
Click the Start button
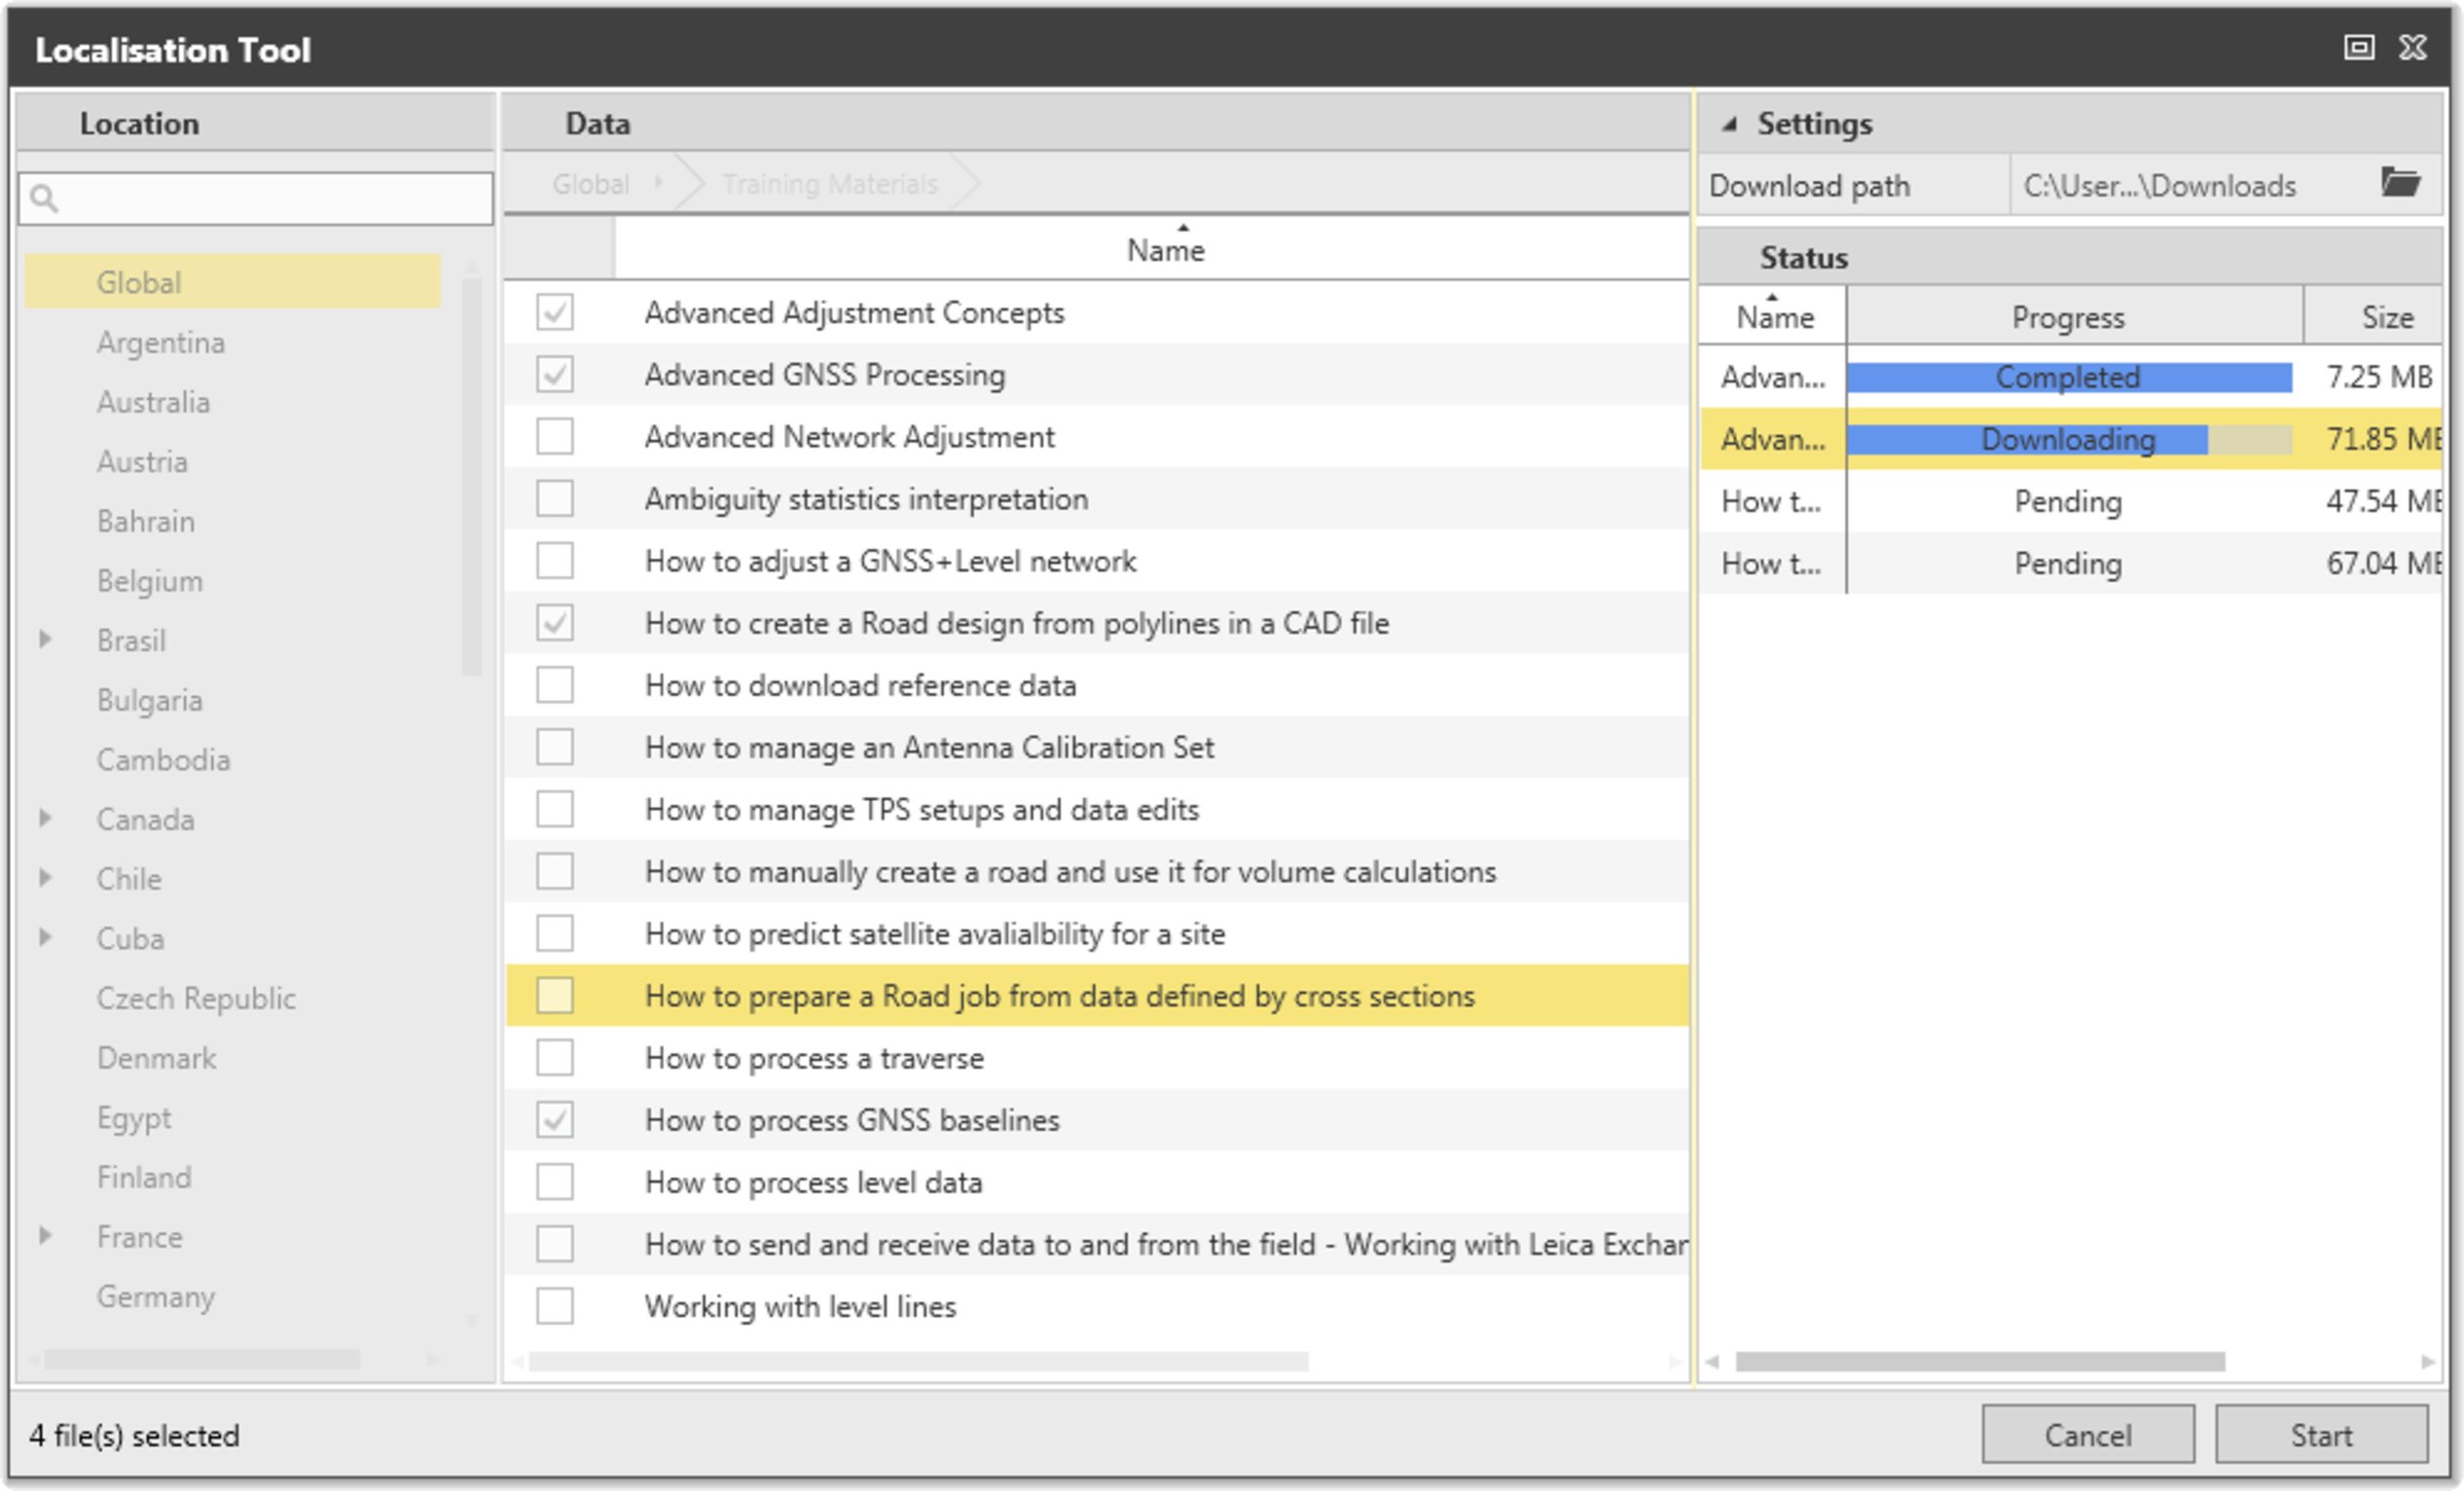click(x=2321, y=1435)
